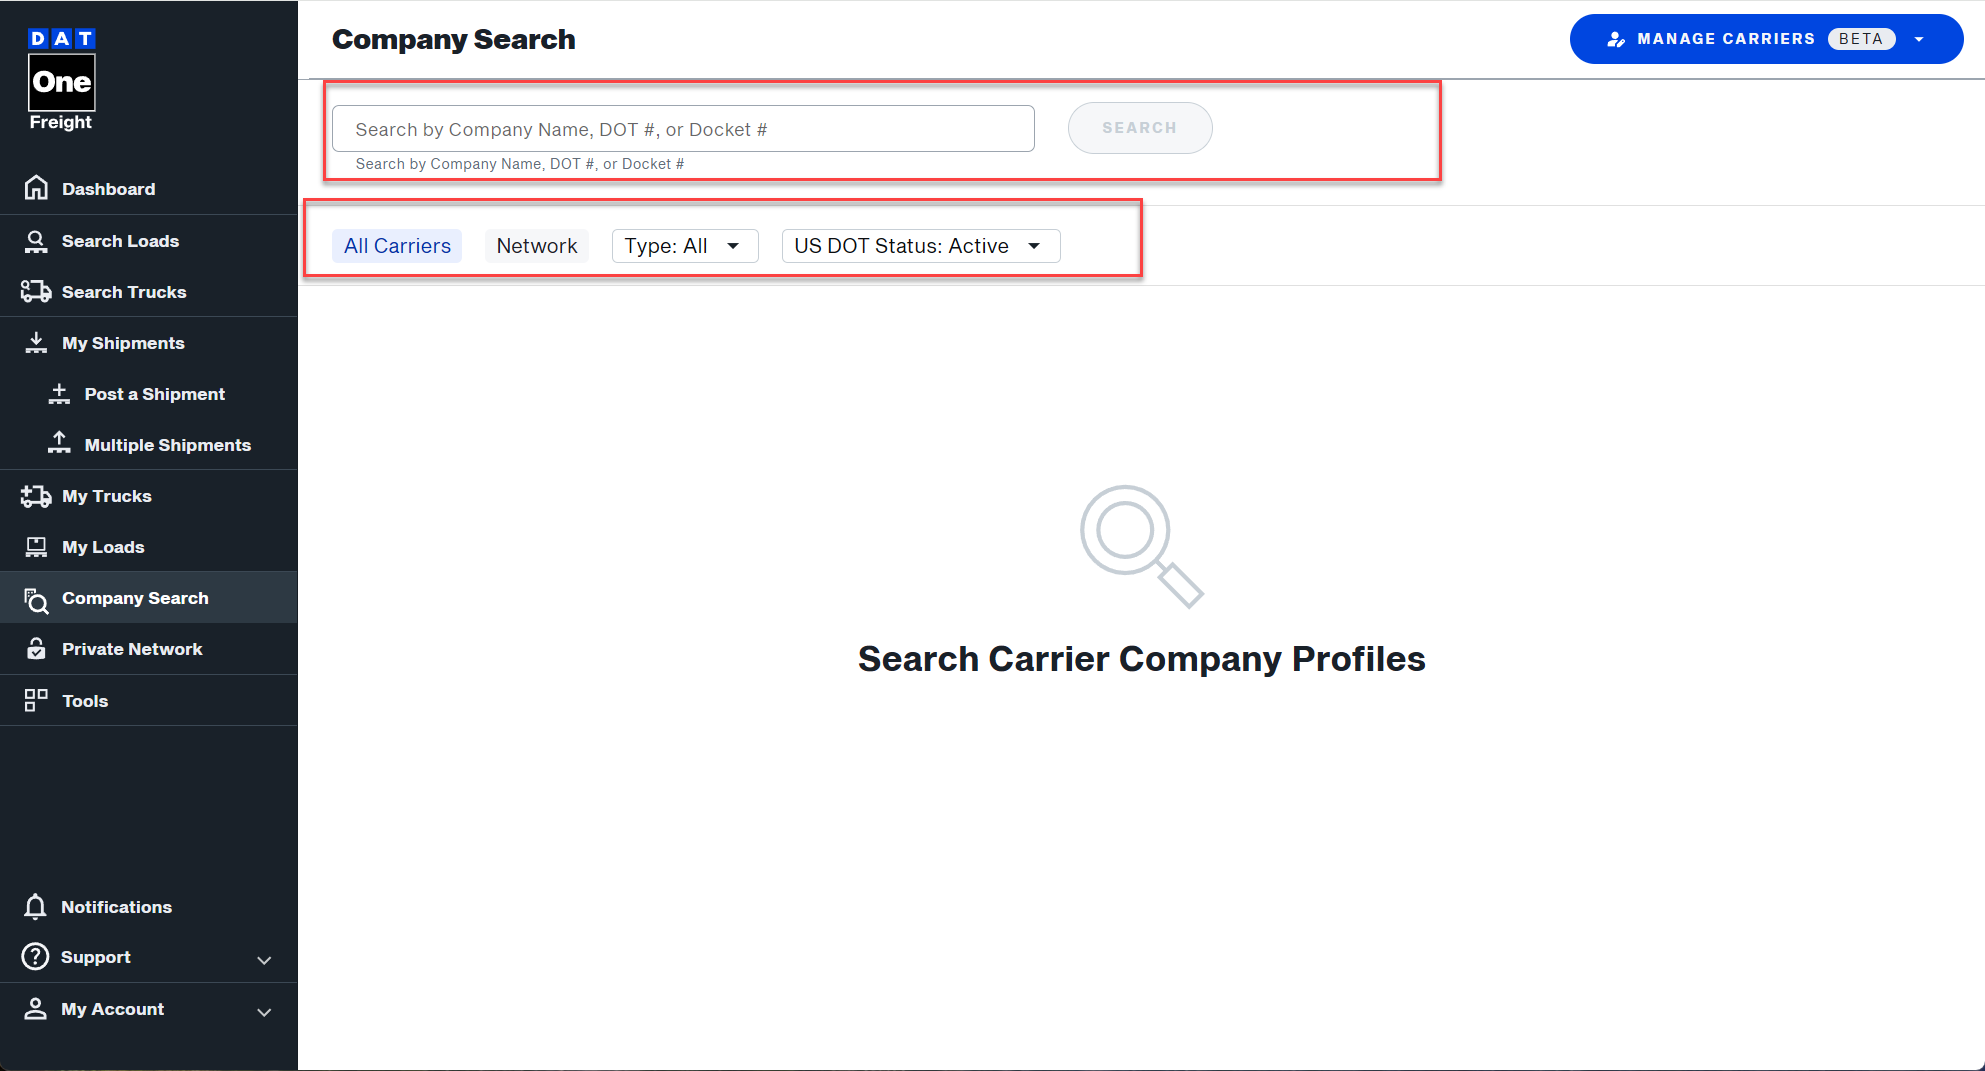Click the Search Loads icon
The image size is (1985, 1071).
(36, 241)
